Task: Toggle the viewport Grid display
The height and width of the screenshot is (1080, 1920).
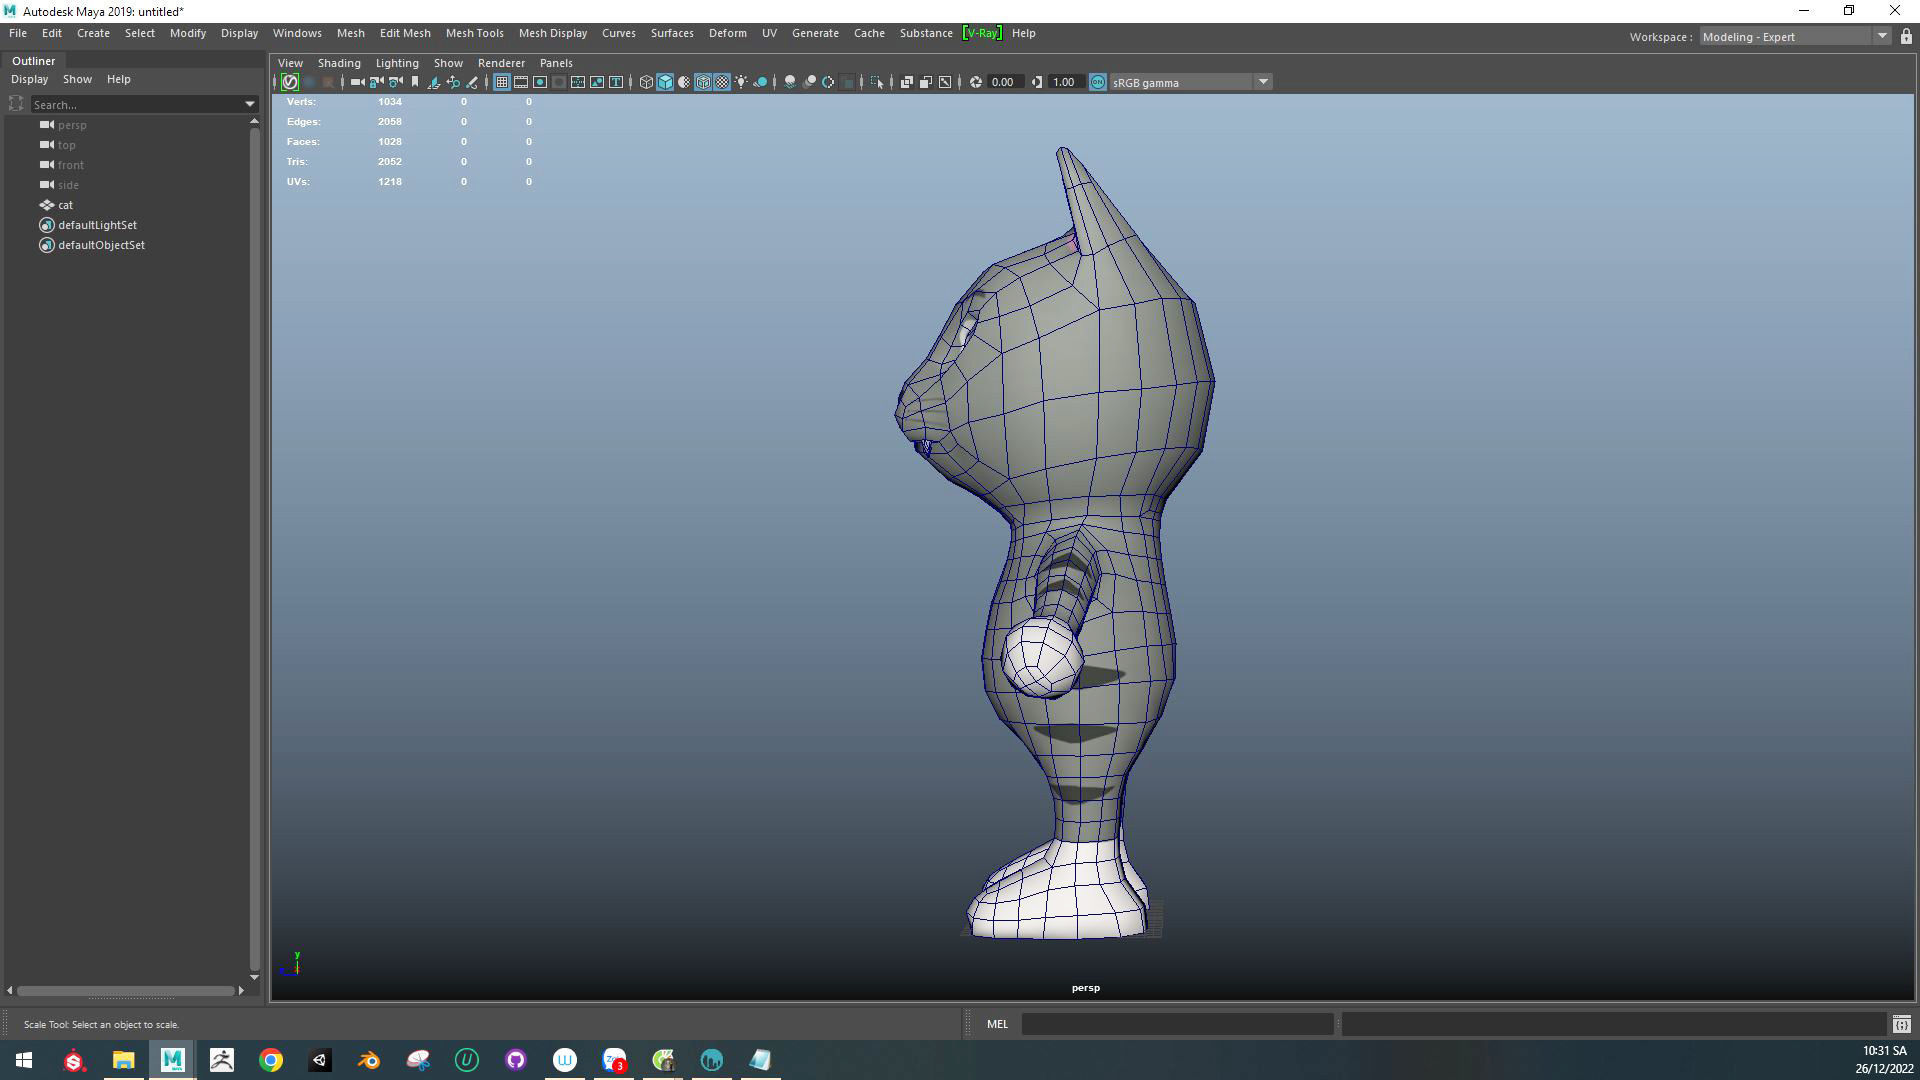Action: click(x=502, y=82)
